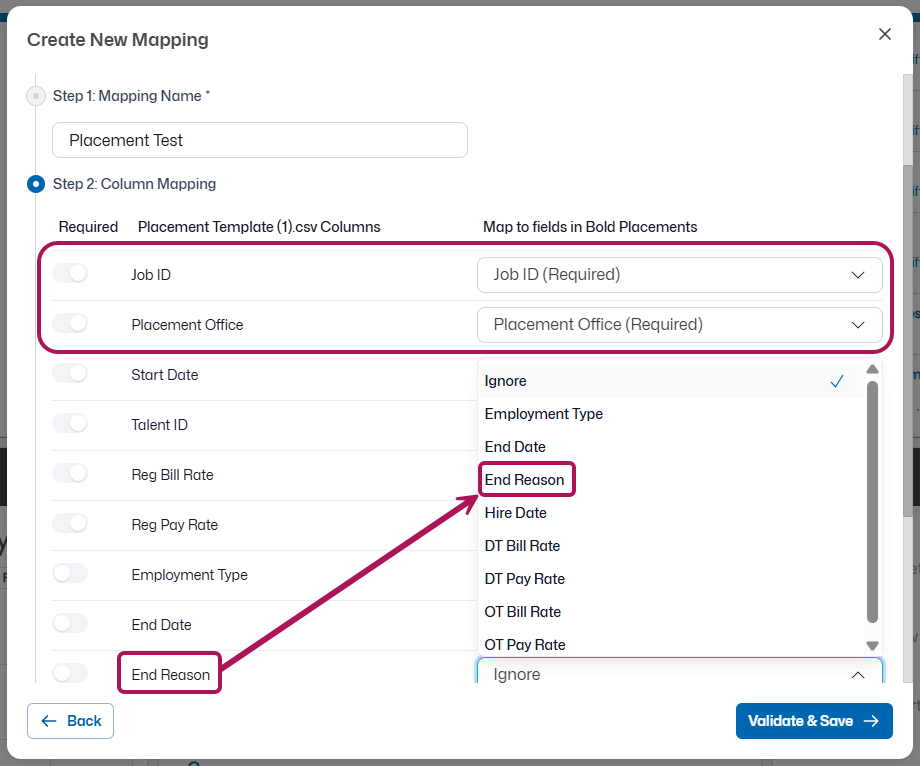920x766 pixels.
Task: Choose DT Pay Rate option in list
Action: (671, 579)
